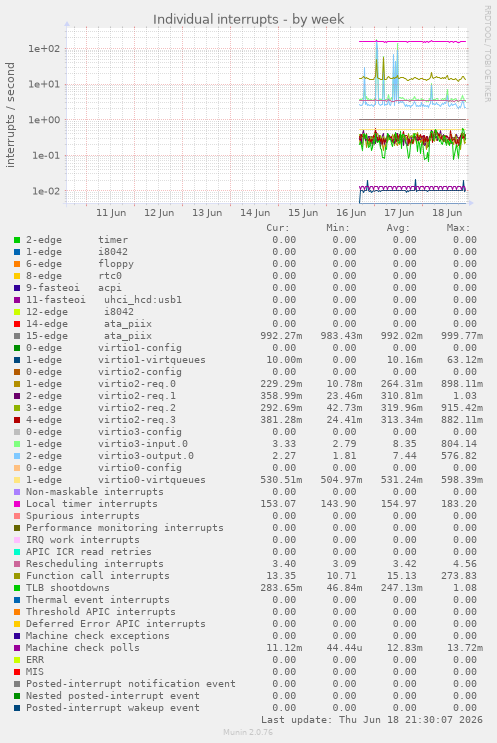Click the "virtio2-config" legend label
The width and height of the screenshot is (497, 743).
pos(140,372)
